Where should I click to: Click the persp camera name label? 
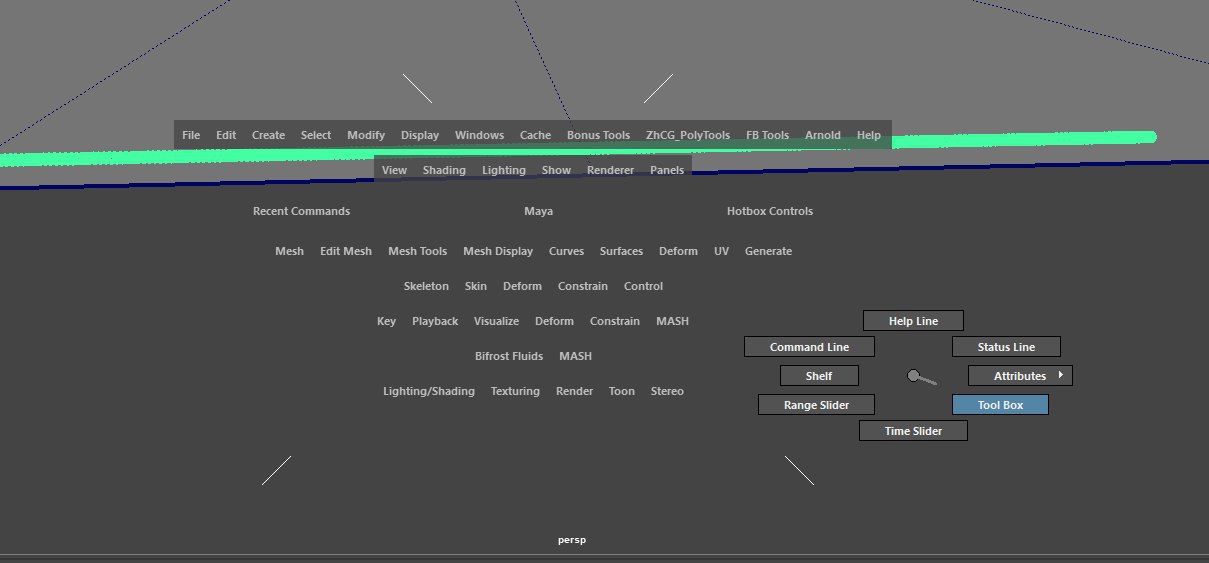pos(572,540)
